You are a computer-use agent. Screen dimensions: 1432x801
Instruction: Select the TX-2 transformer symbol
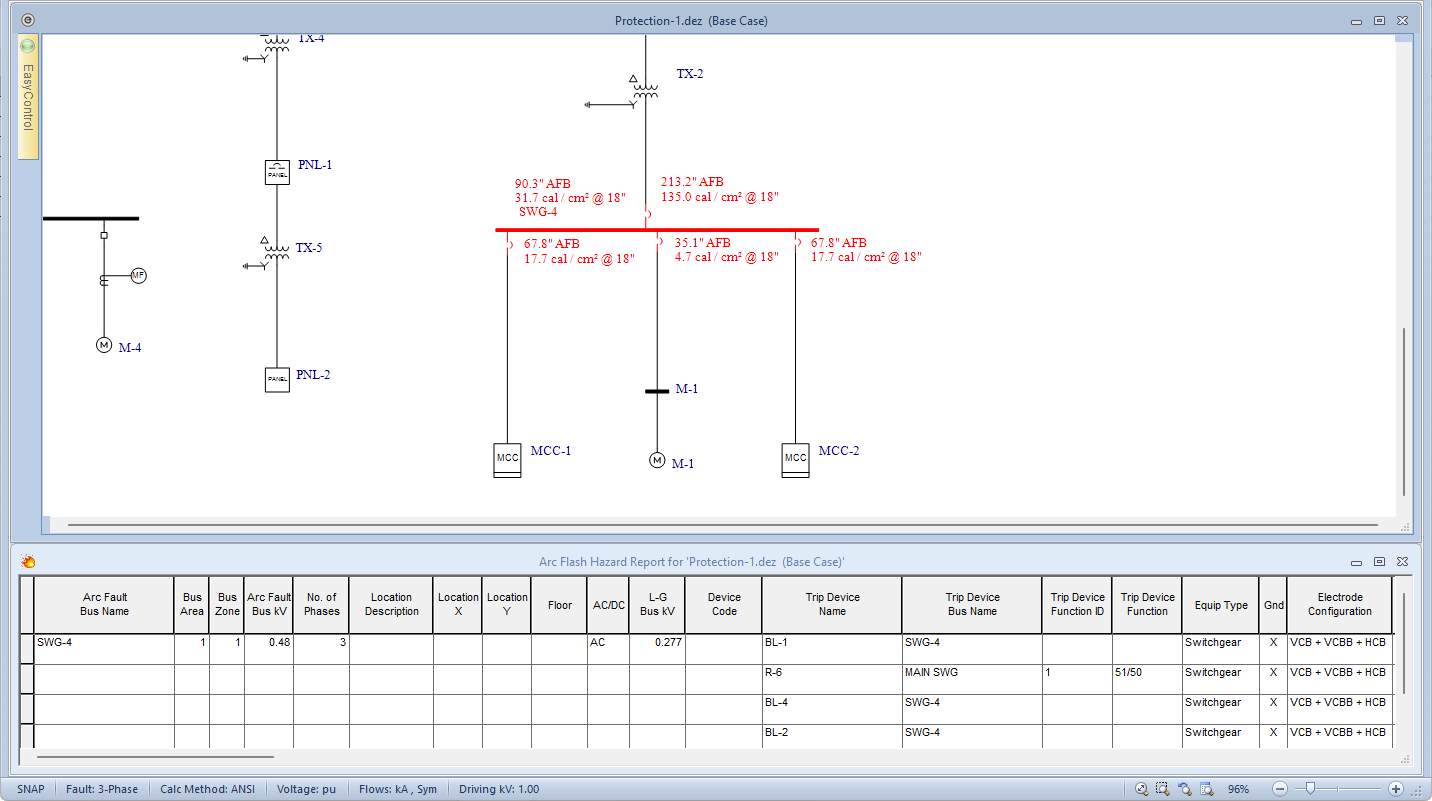tap(645, 91)
